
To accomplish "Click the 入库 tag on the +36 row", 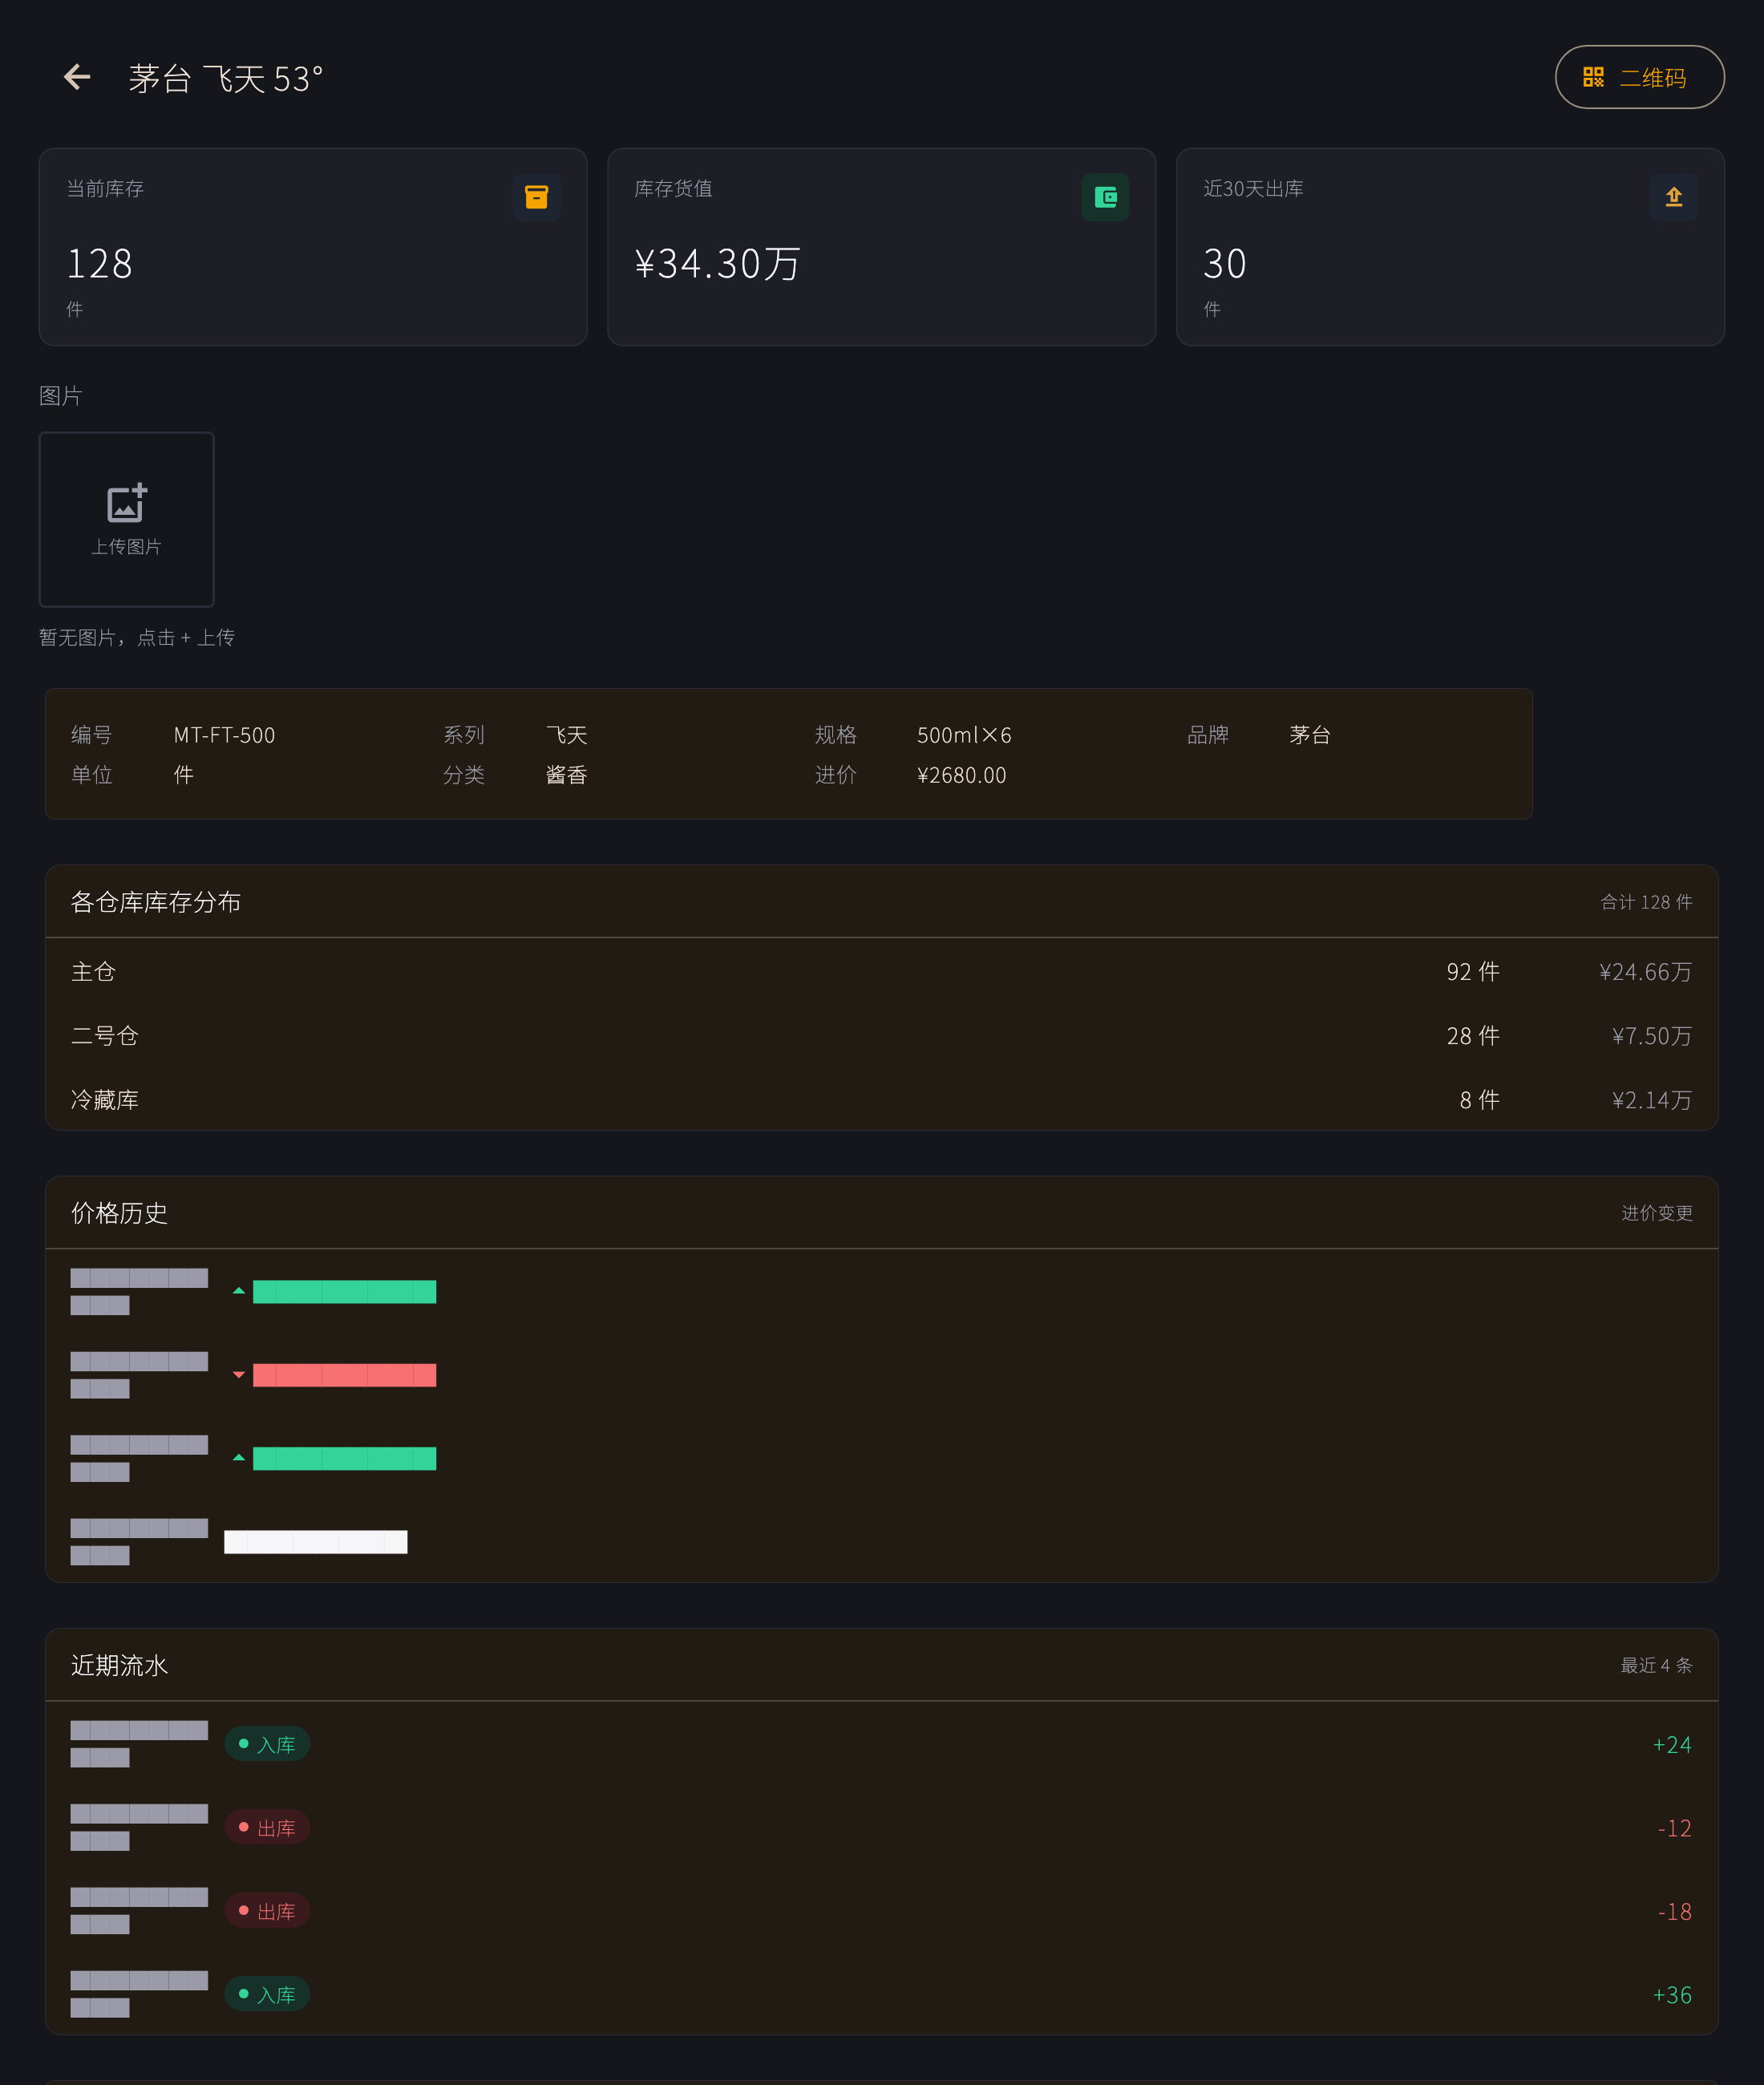I will click(267, 1994).
